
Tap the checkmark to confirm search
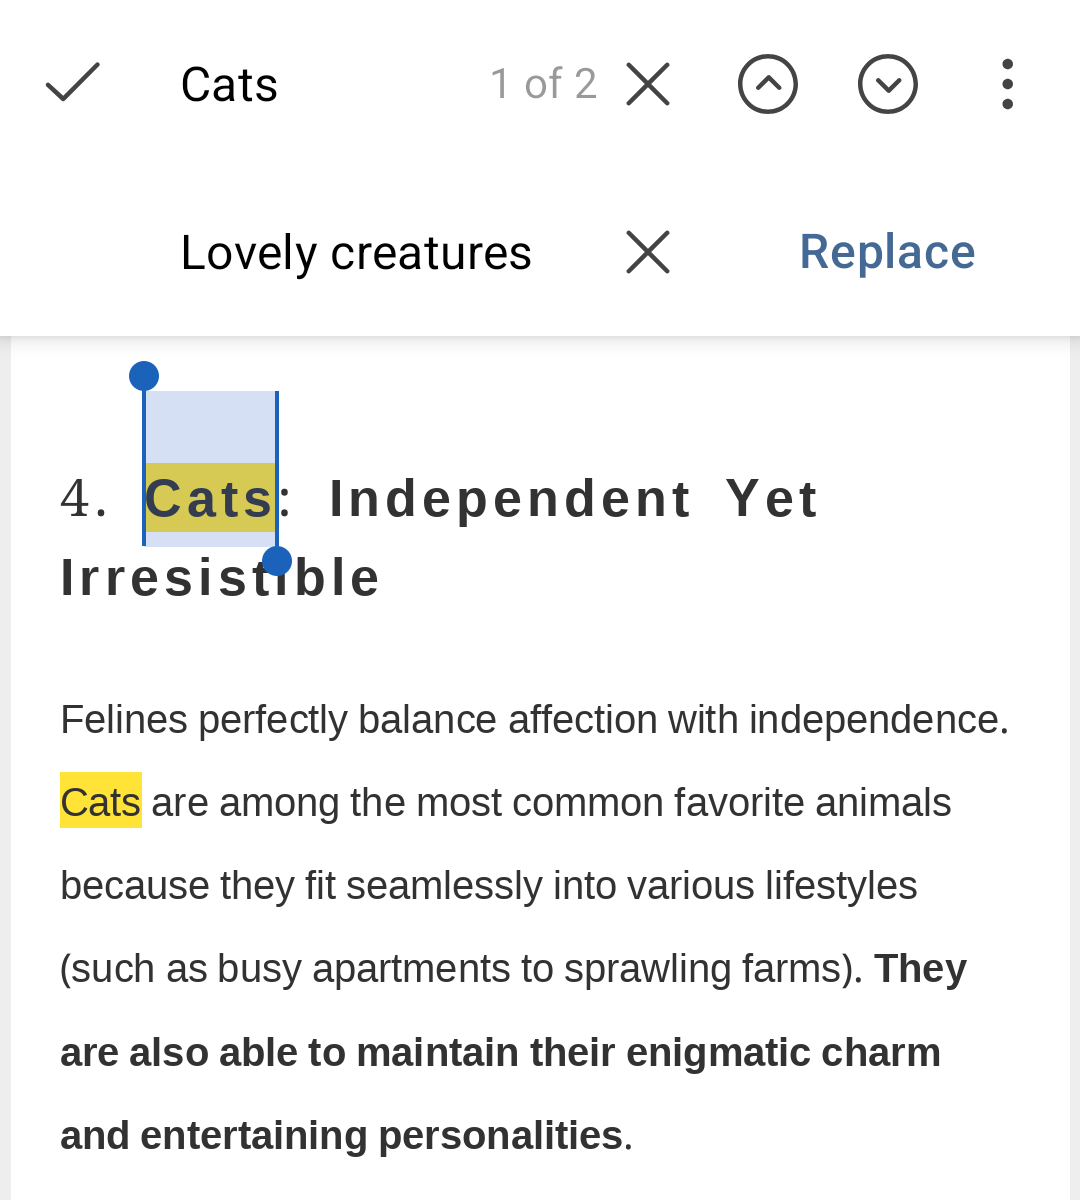pos(71,83)
